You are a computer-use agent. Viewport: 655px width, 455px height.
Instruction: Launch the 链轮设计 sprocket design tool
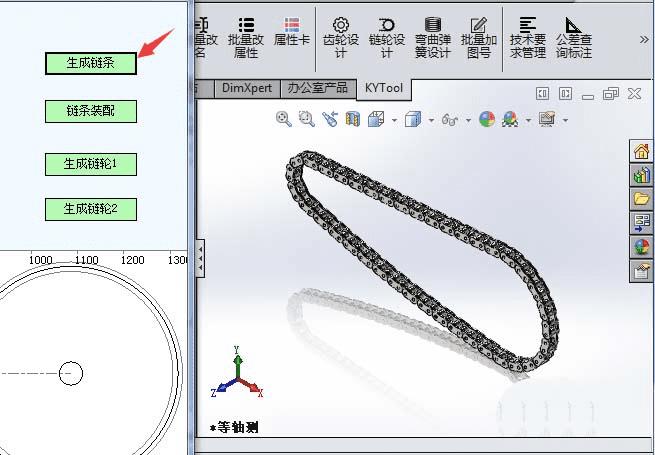[x=387, y=38]
